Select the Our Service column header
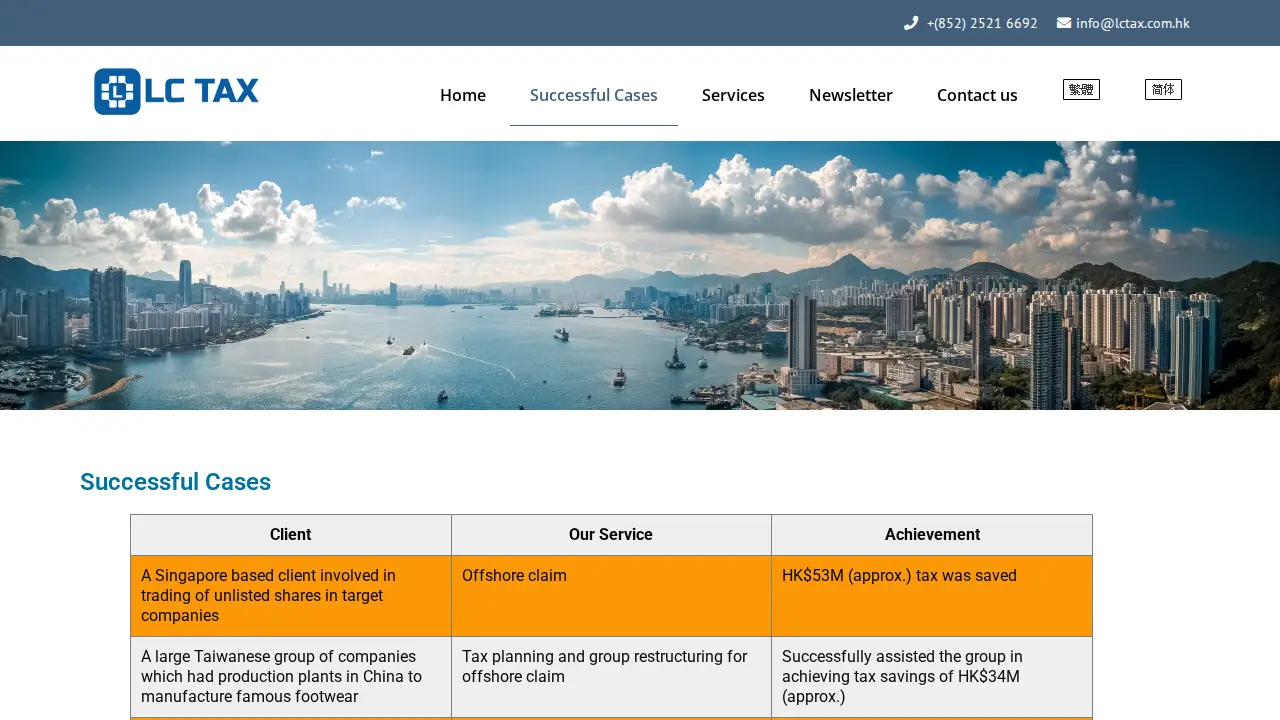 click(x=611, y=535)
